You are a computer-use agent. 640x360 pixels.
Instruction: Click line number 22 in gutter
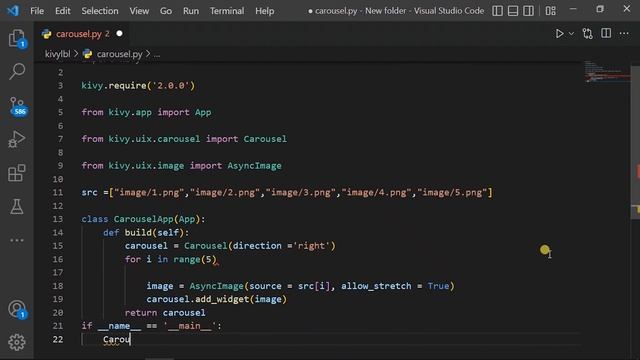coord(58,340)
